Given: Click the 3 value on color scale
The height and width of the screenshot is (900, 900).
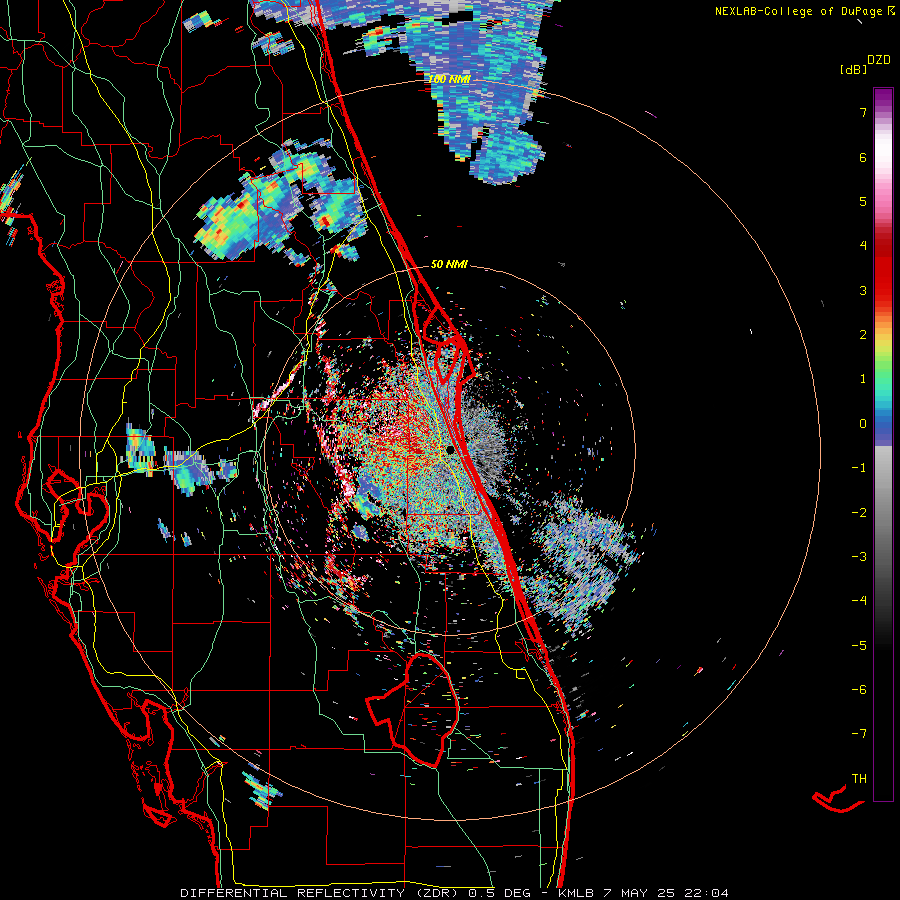Looking at the screenshot, I should point(863,290).
